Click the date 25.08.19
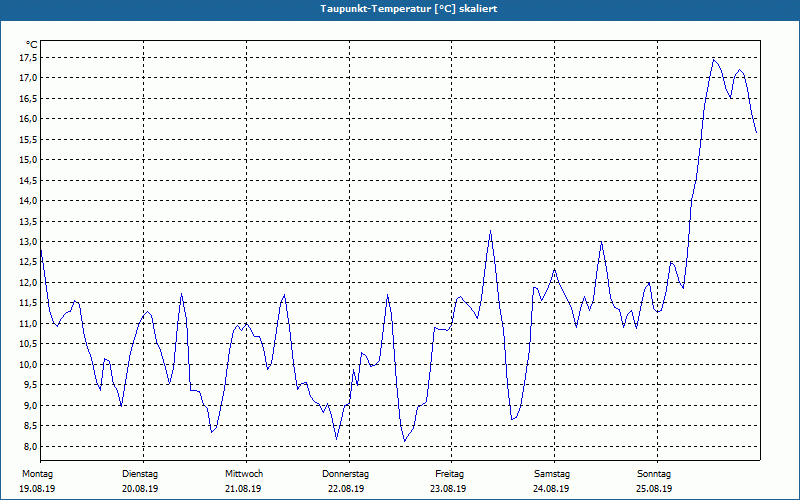800x500 pixels. click(x=654, y=489)
